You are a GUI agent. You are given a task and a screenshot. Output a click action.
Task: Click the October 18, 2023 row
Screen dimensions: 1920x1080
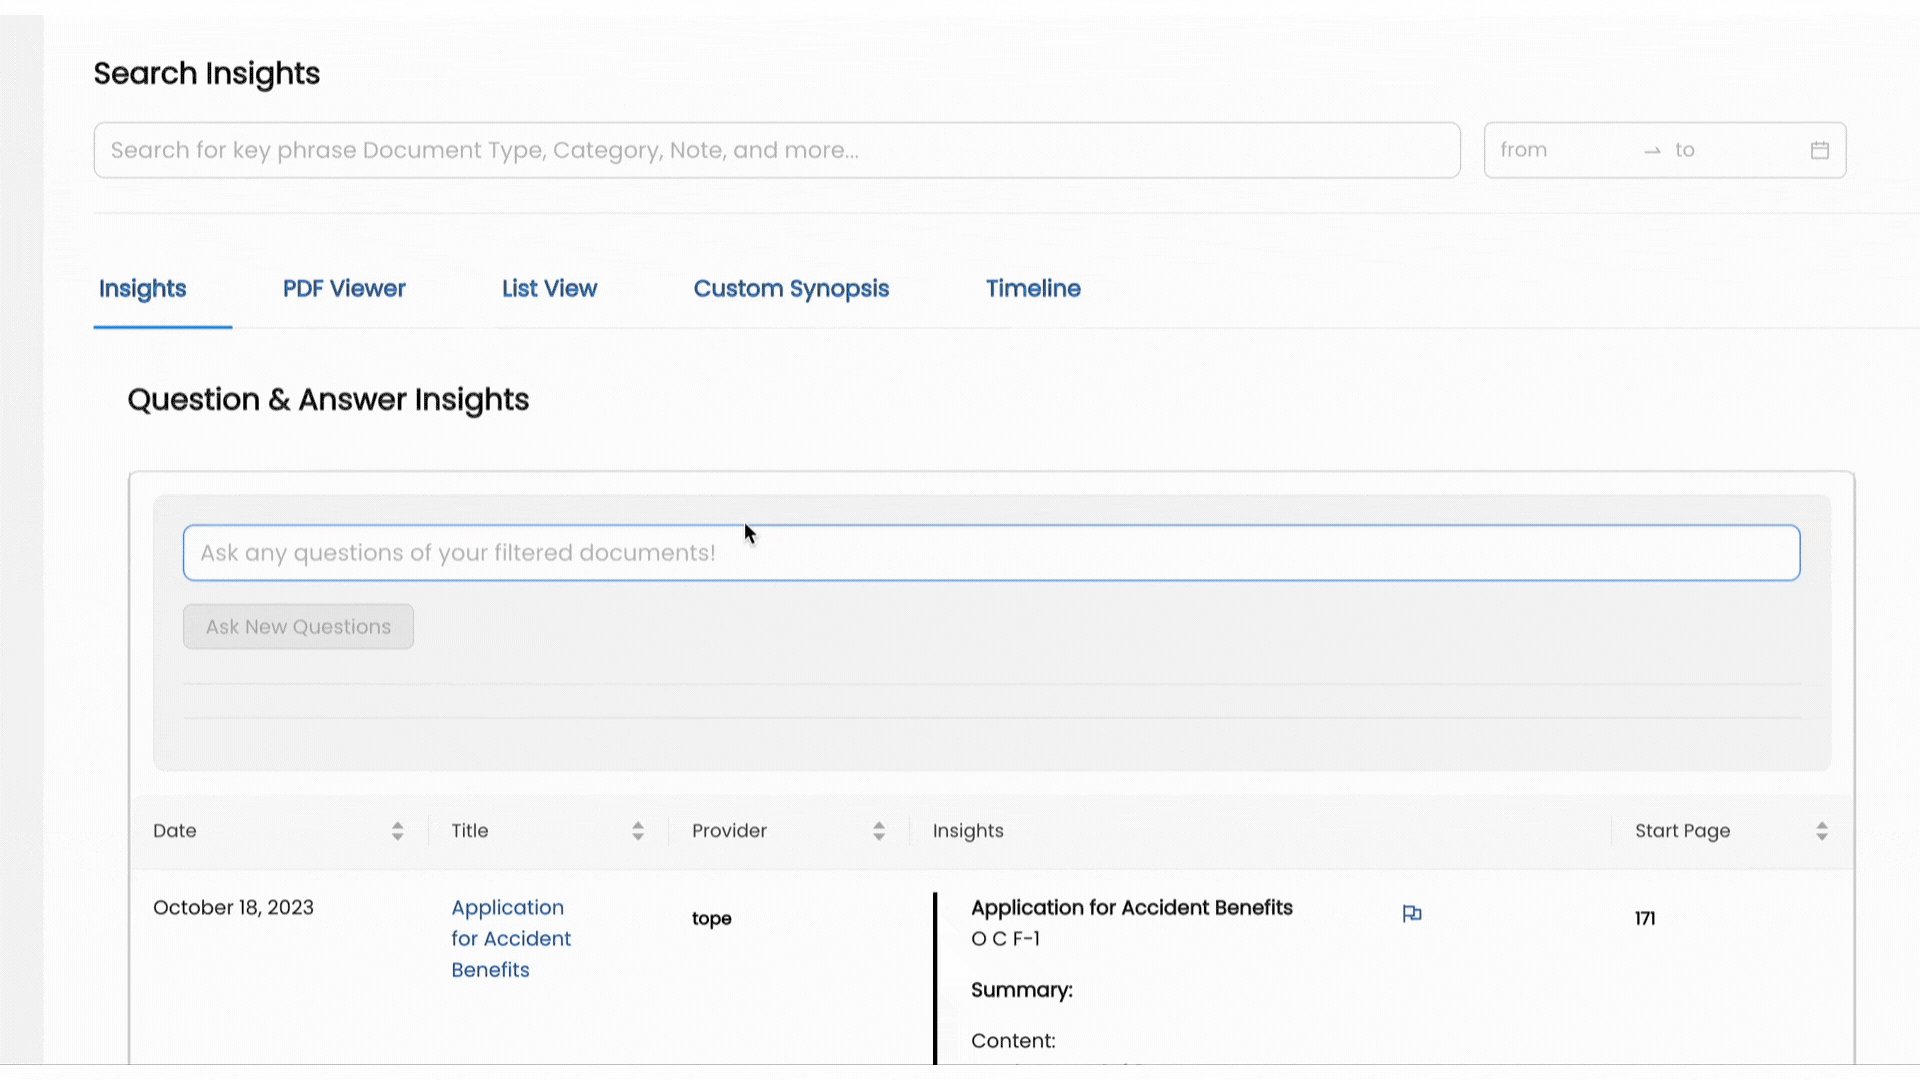[233, 907]
